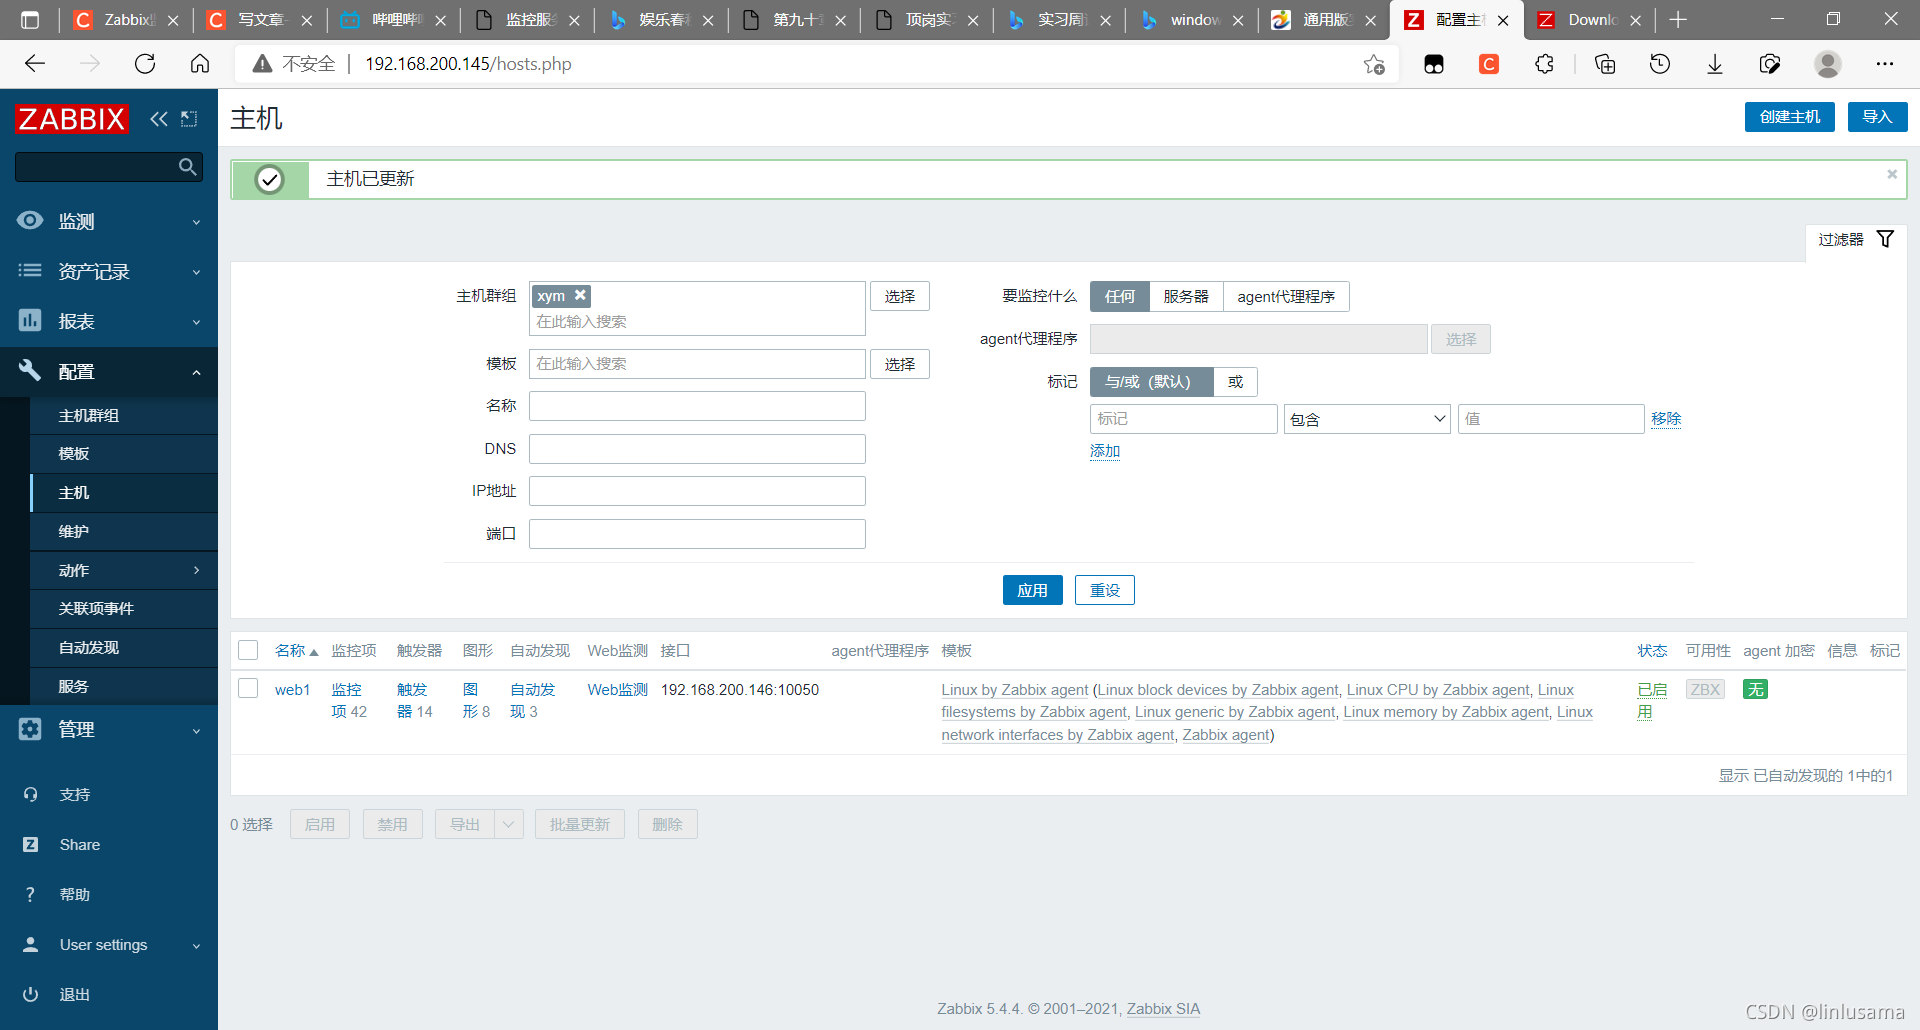Open new browser tab with plus
Image resolution: width=1920 pixels, height=1030 pixels.
(x=1679, y=20)
